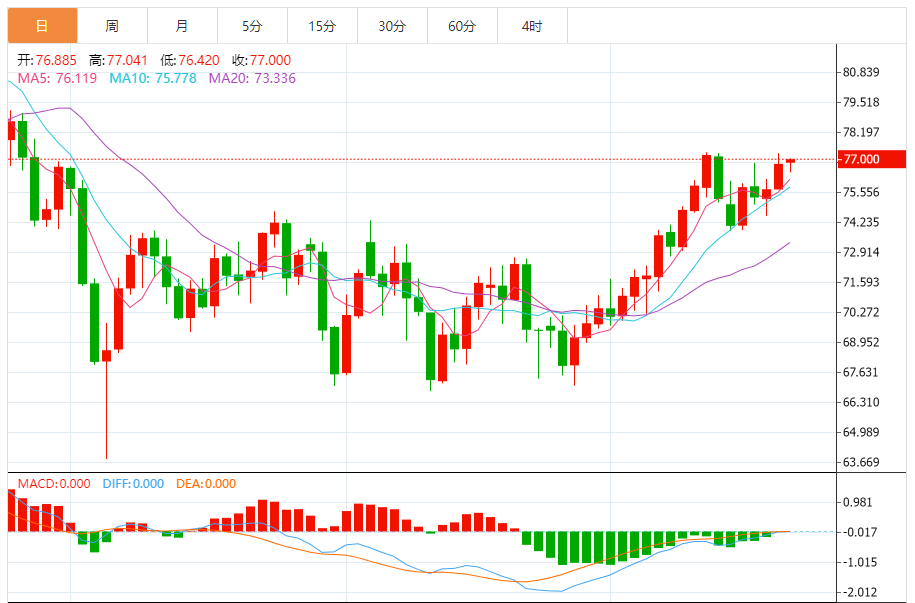Click the 高:77.041 high price value
915x603 pixels.
118,60
